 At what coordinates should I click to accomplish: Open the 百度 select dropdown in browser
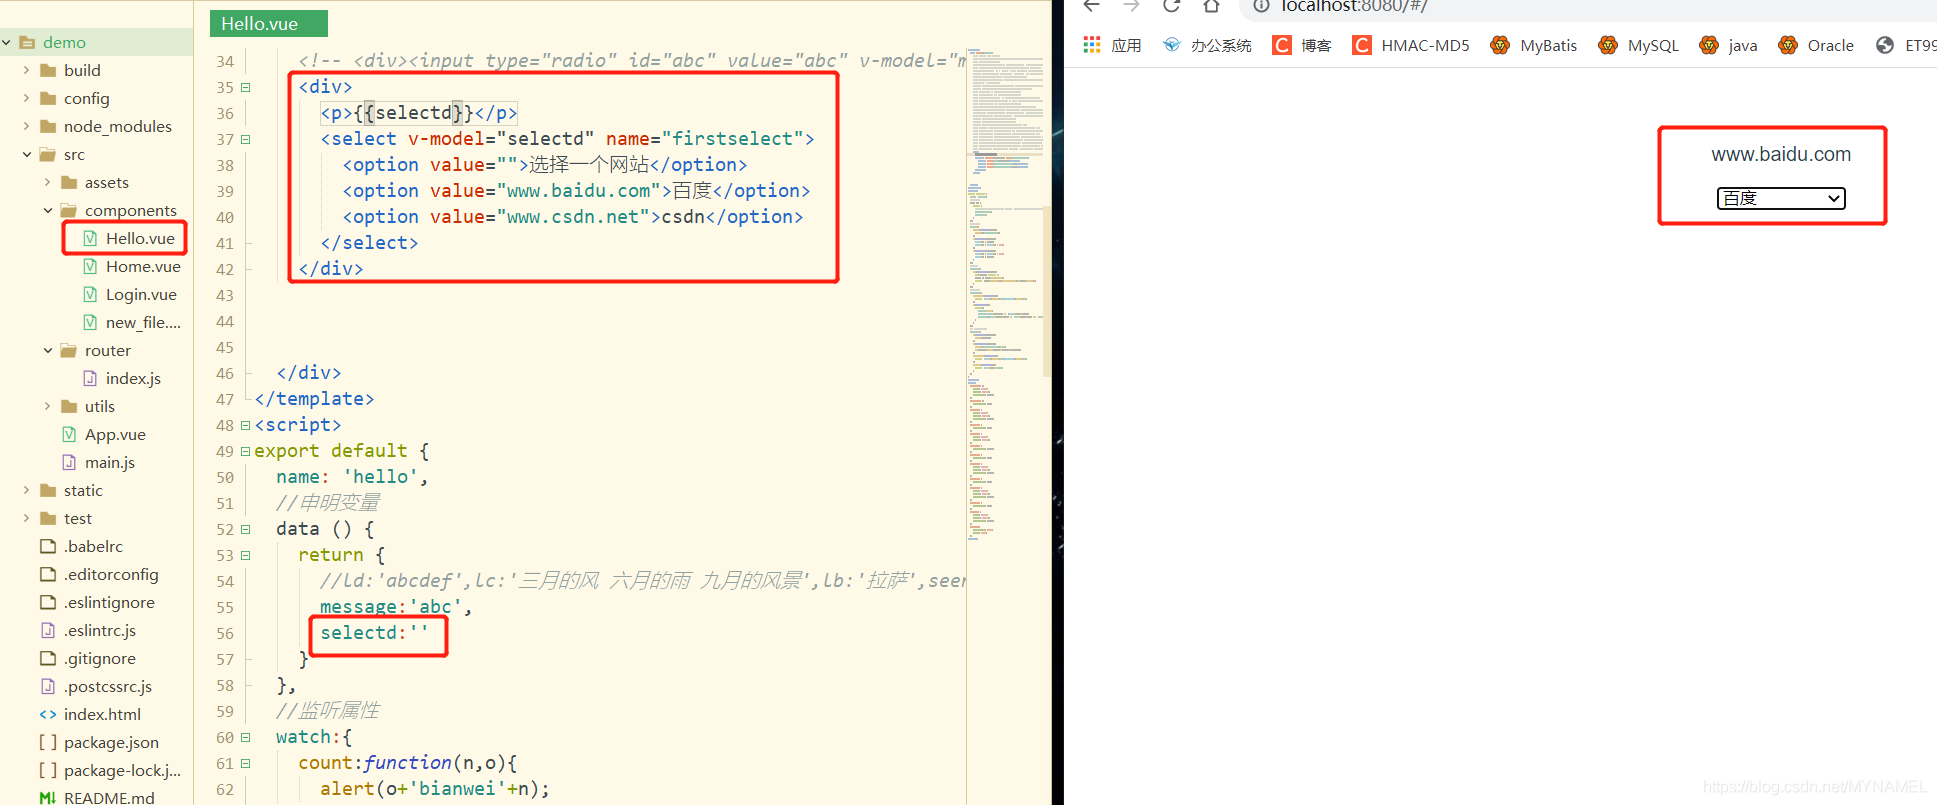tap(1781, 198)
